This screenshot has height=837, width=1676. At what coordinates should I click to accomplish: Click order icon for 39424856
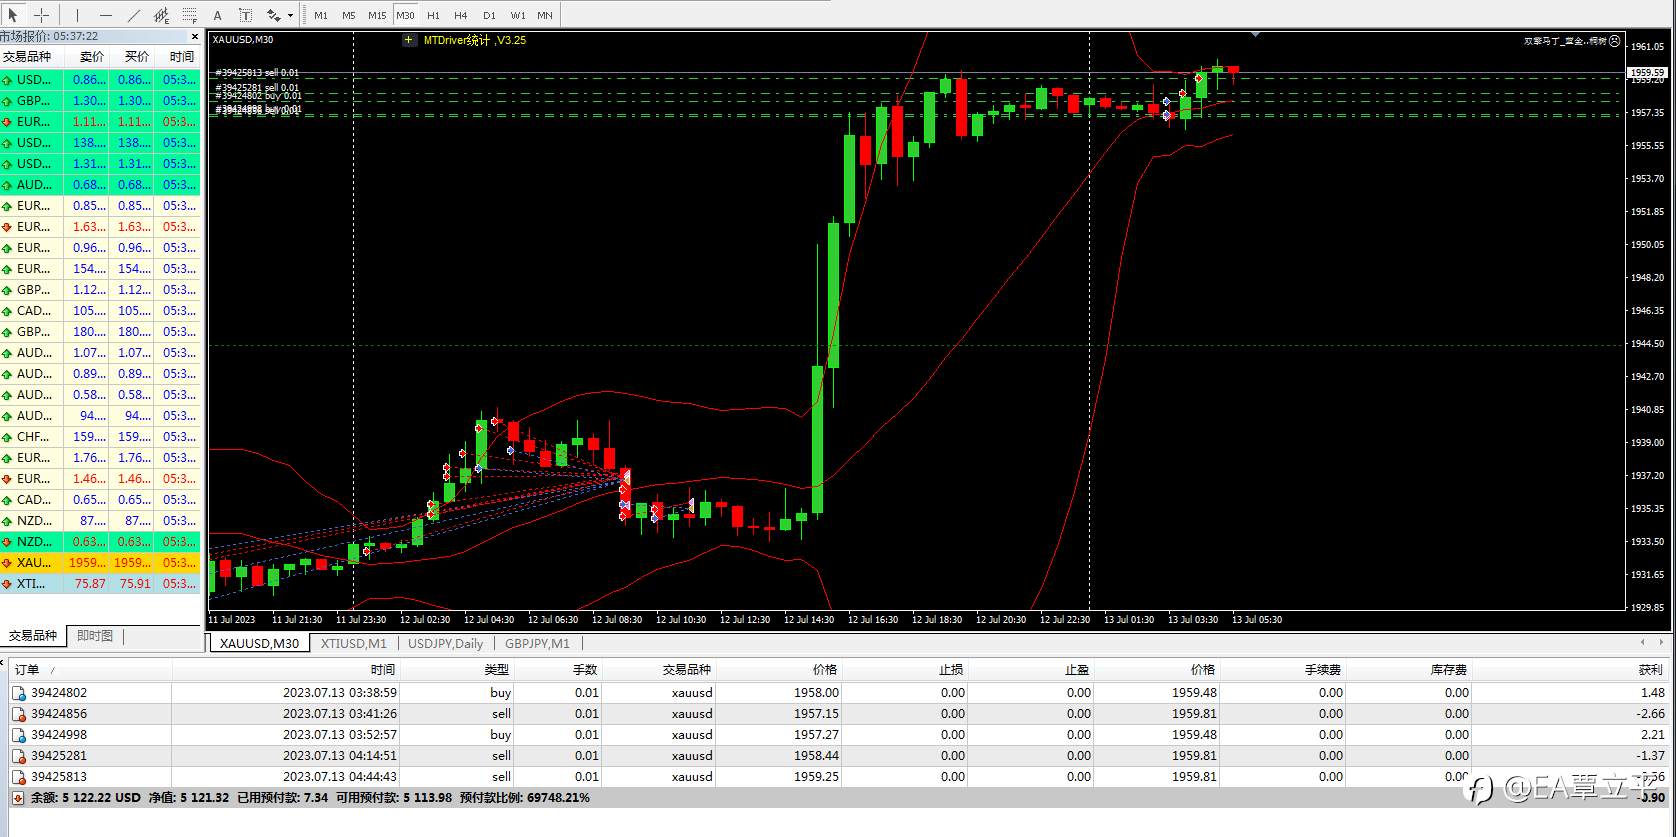19,713
